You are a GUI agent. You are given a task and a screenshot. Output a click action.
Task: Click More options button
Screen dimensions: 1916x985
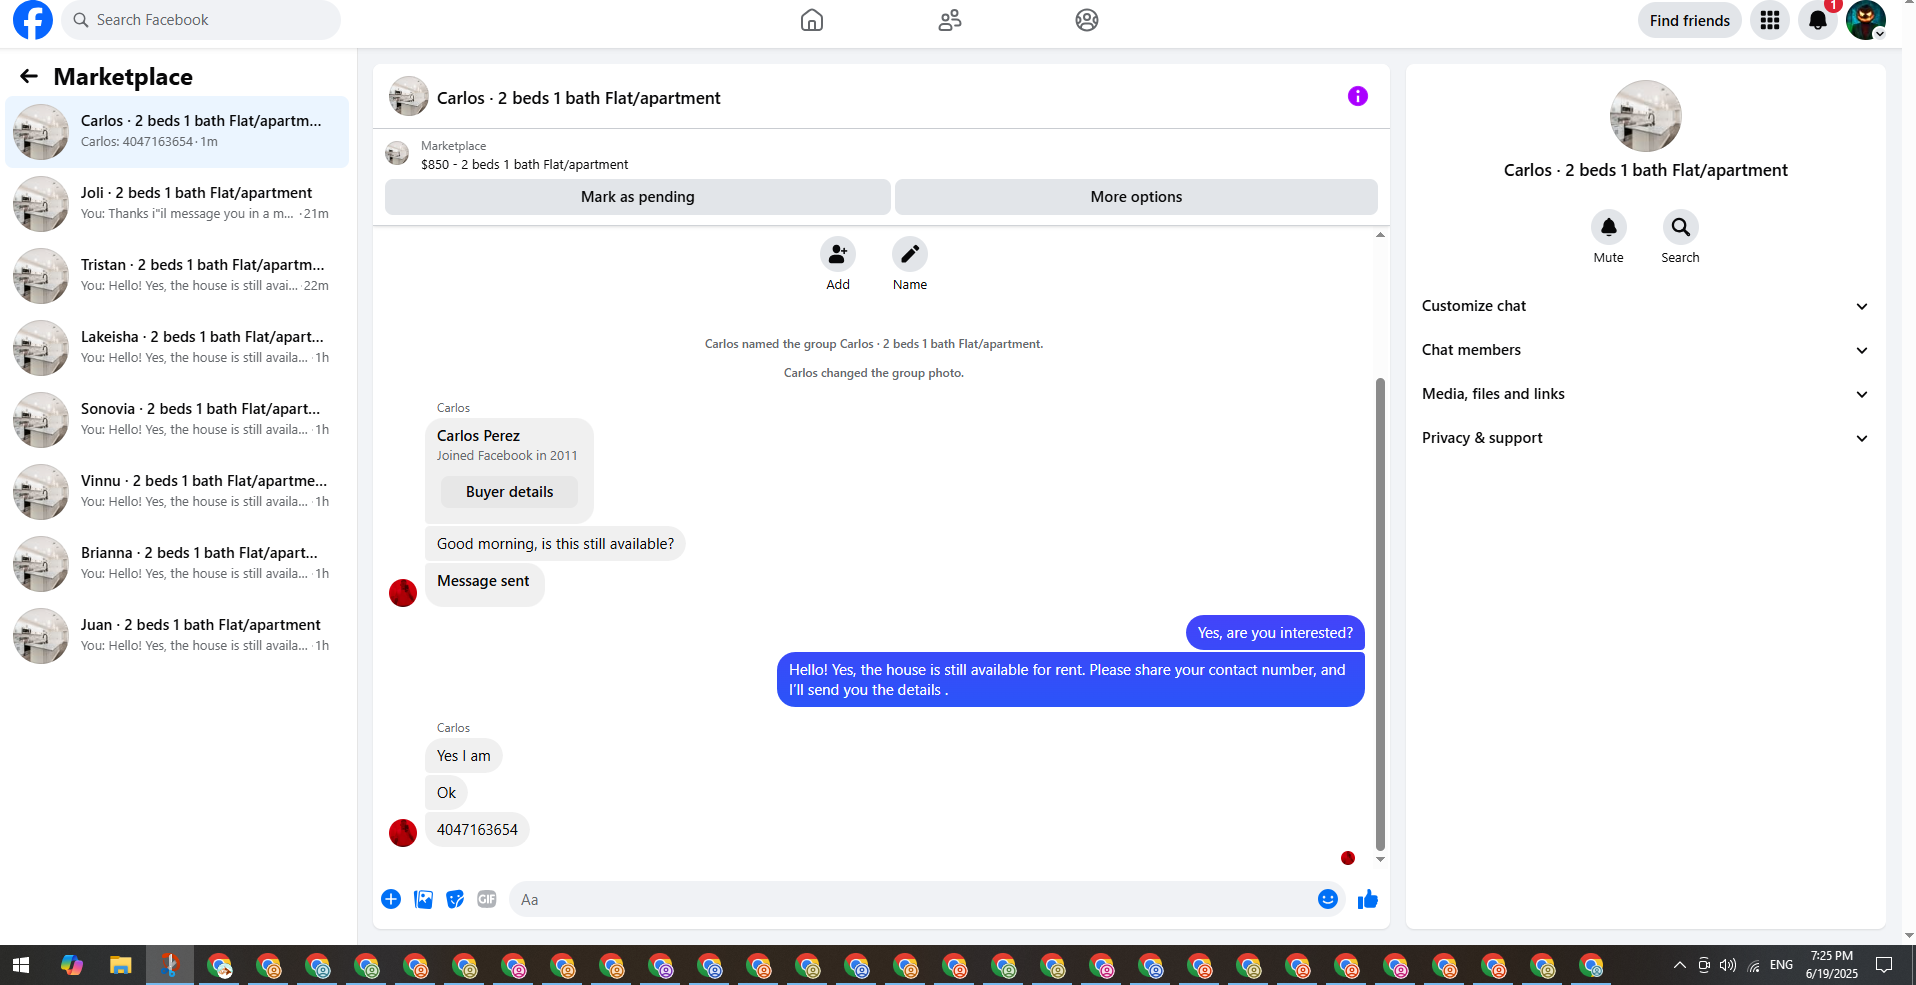tap(1136, 197)
